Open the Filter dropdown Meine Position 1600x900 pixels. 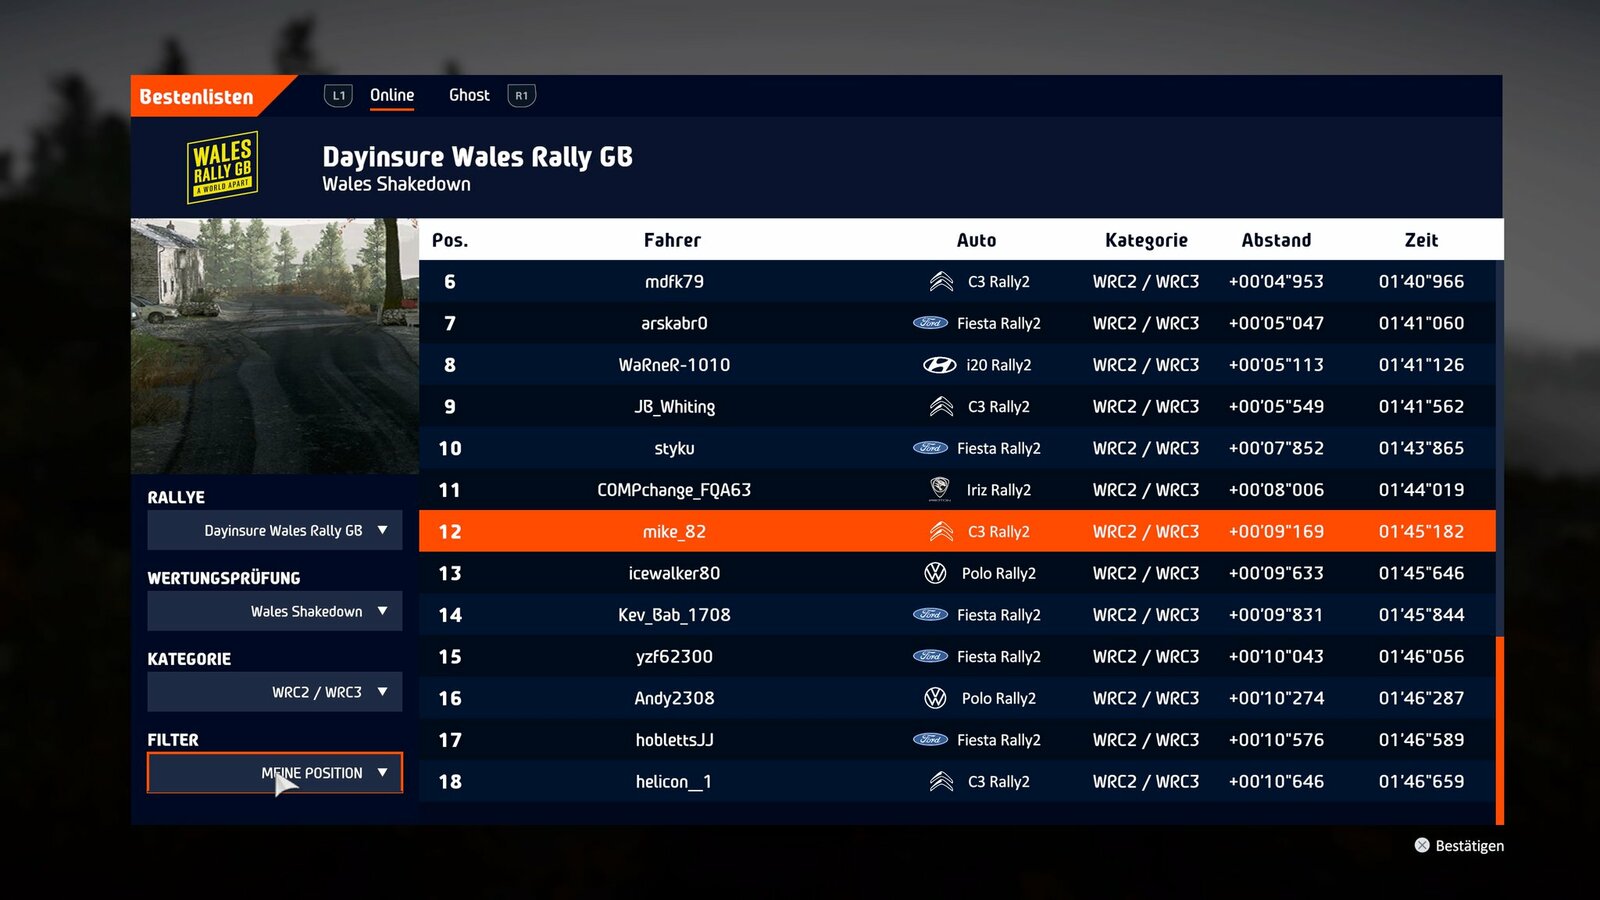point(275,773)
